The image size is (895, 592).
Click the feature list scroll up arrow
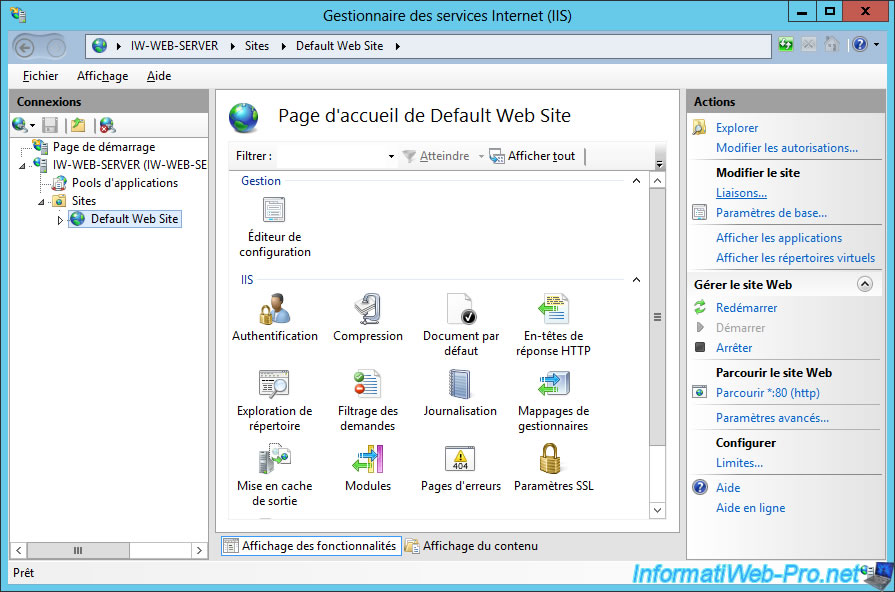657,182
